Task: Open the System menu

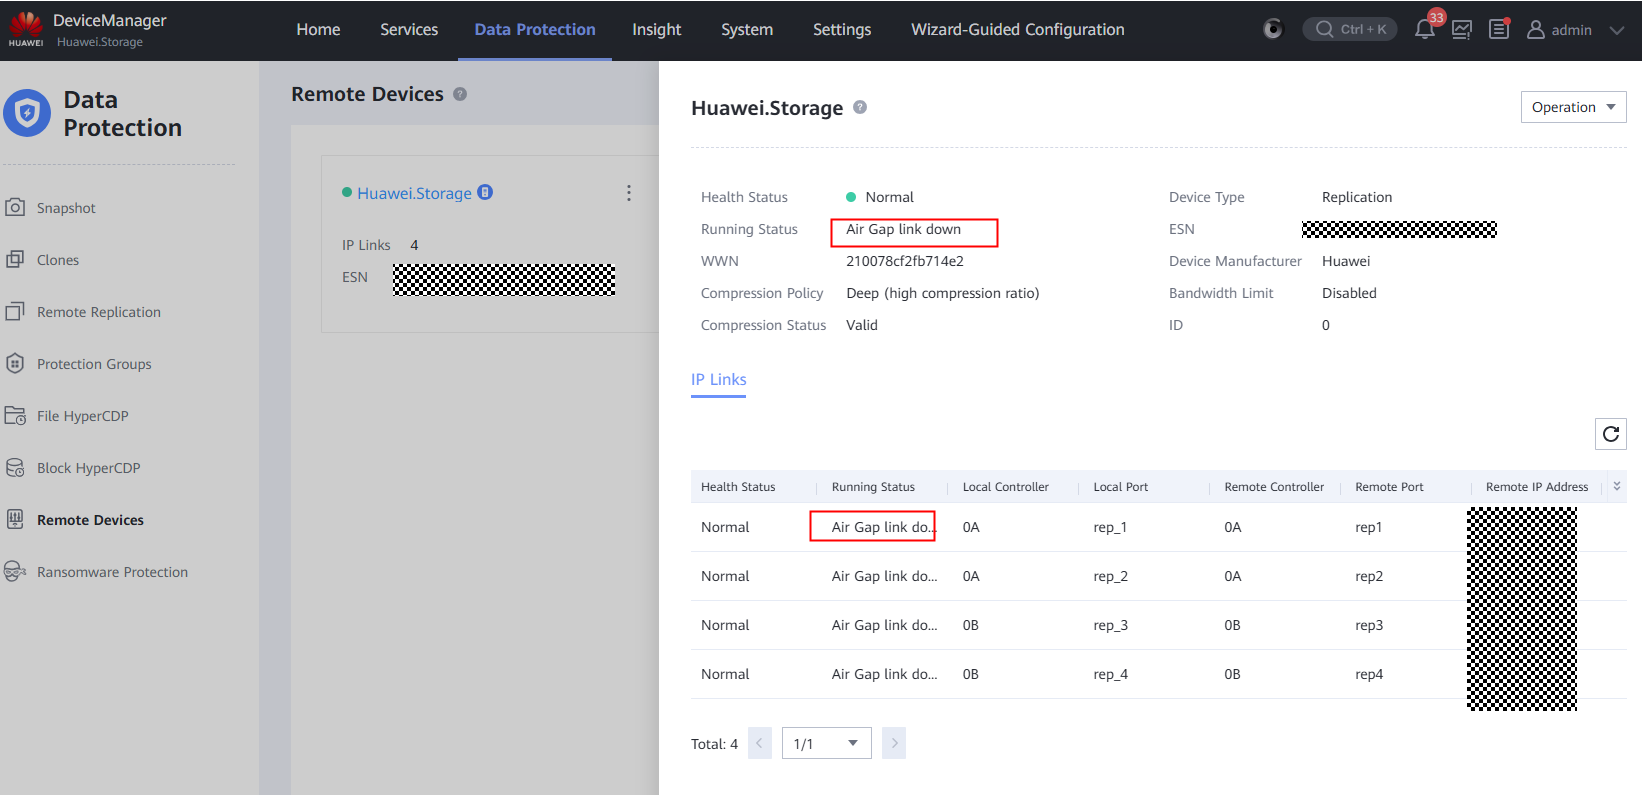Action: click(747, 30)
